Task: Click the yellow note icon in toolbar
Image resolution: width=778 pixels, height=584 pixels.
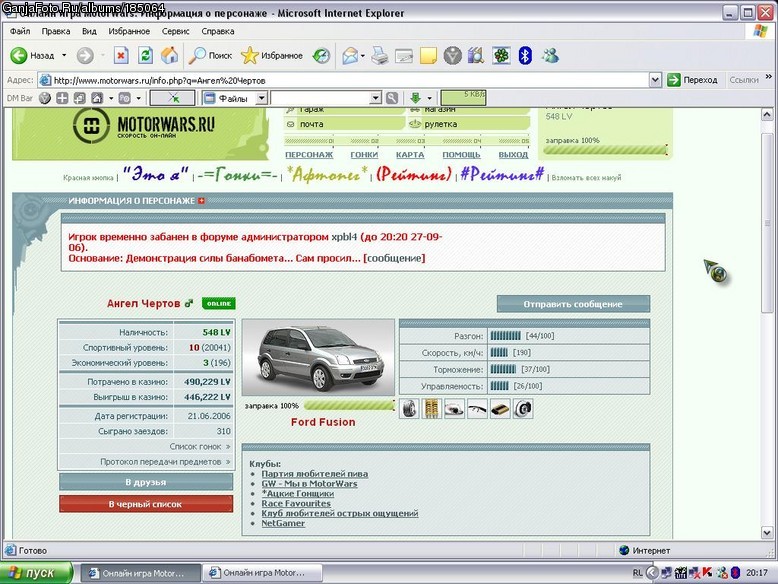Action: coord(428,56)
